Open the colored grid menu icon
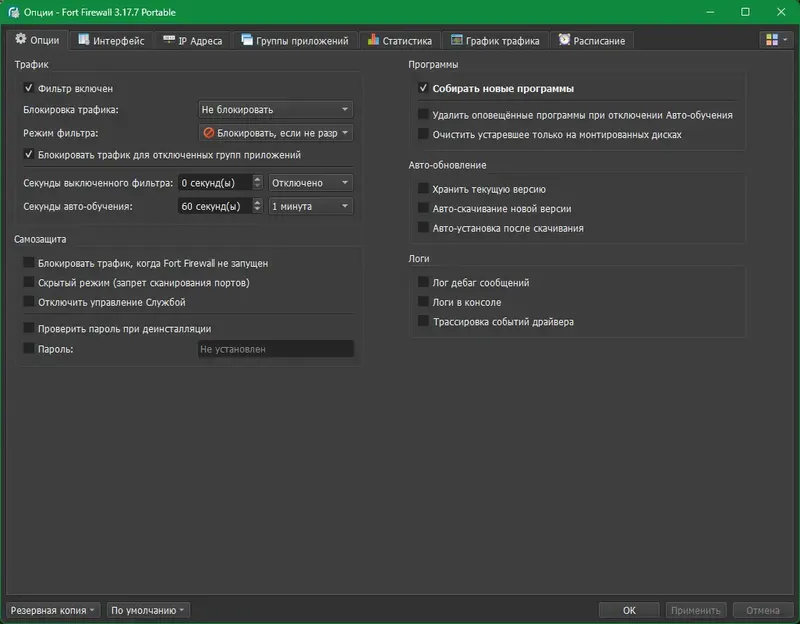 [x=772, y=40]
